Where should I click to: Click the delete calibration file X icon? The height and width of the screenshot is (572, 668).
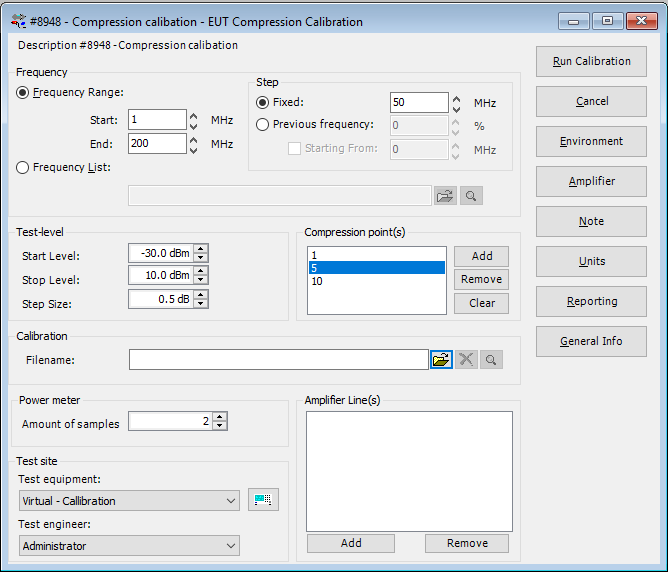[466, 360]
